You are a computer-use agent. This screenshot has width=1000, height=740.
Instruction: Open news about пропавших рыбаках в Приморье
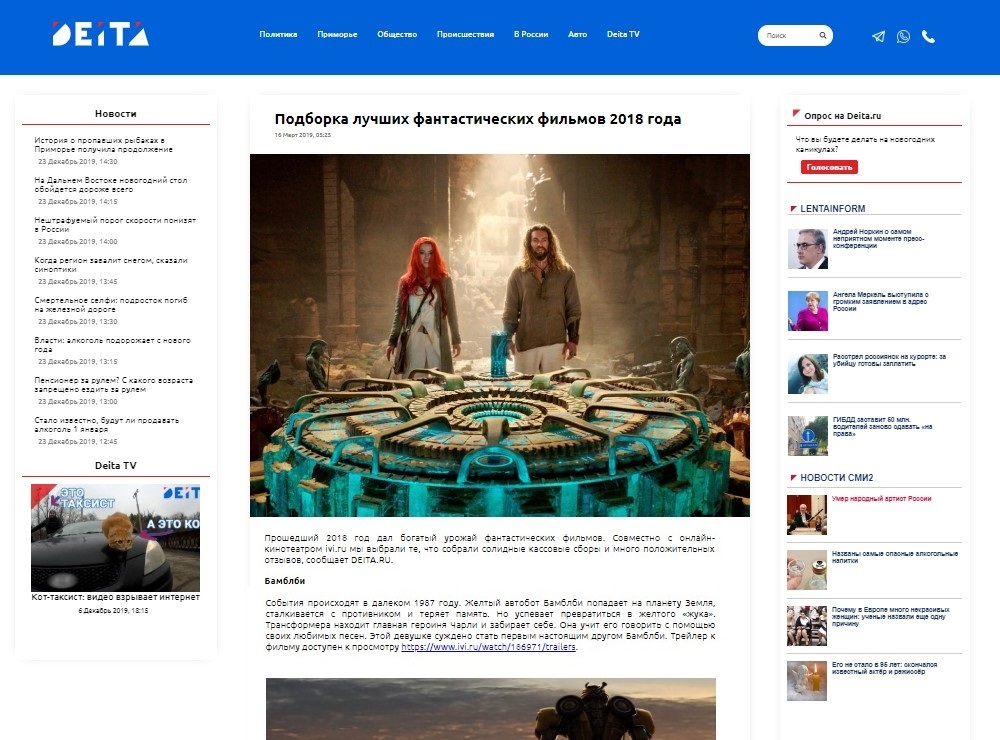pyautogui.click(x=103, y=145)
